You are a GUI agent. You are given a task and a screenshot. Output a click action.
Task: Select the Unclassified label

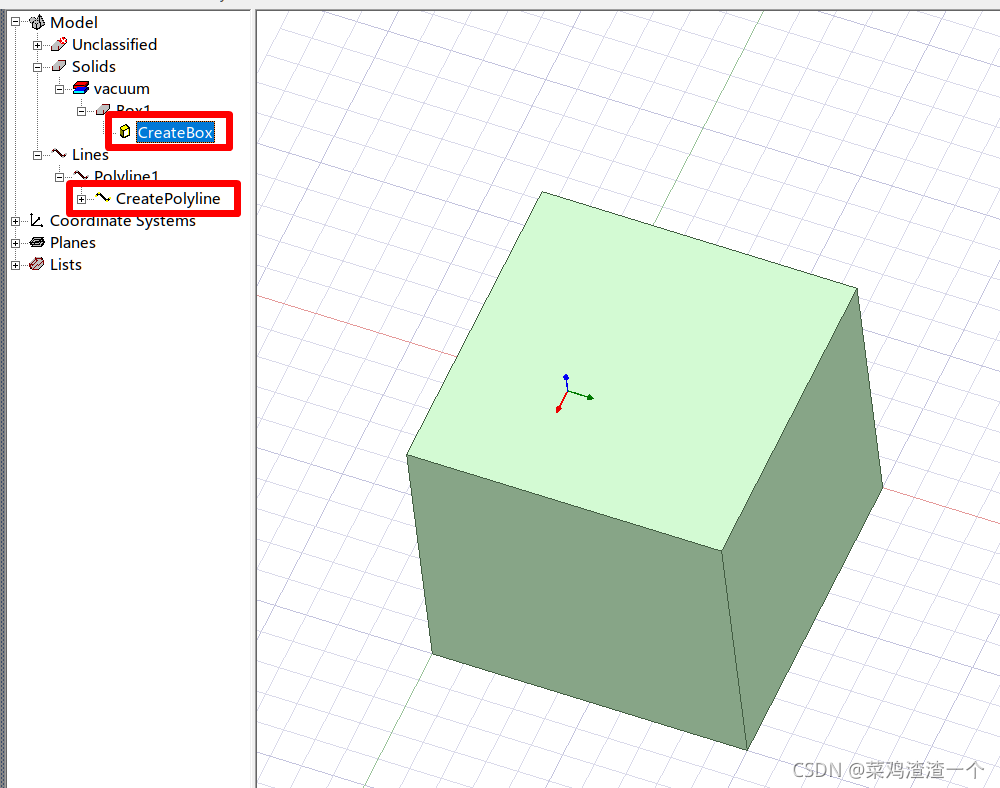click(114, 45)
